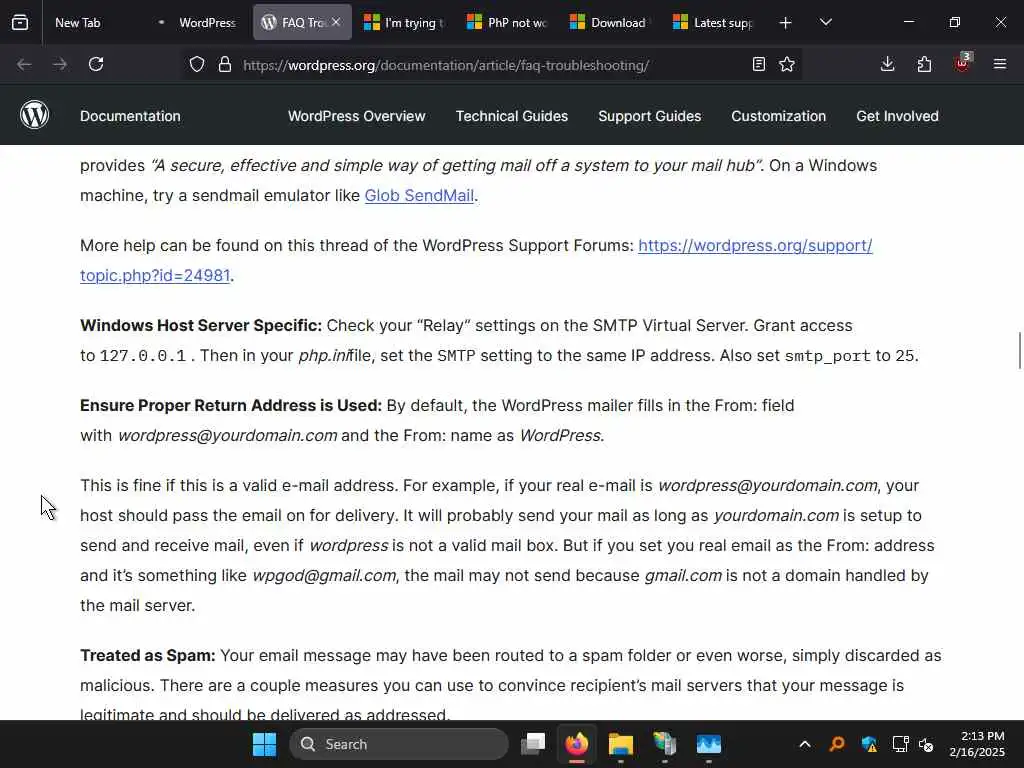Viewport: 1024px width, 768px height.
Task: Toggle reader view icon in address bar
Action: coord(758,64)
